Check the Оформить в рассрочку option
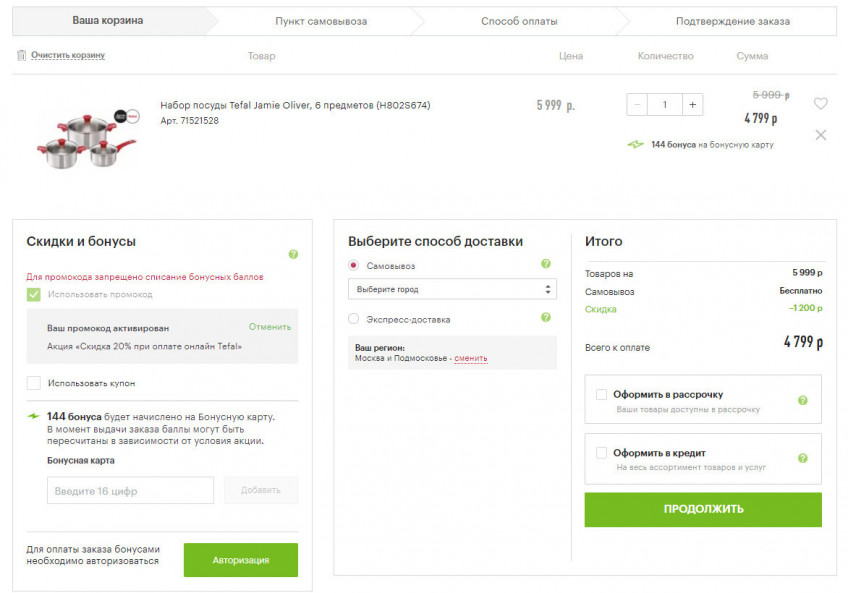The height and width of the screenshot is (593, 848). (601, 395)
